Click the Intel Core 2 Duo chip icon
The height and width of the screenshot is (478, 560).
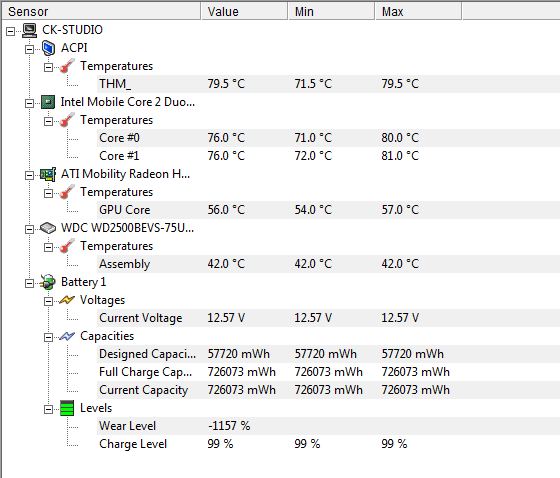click(48, 102)
